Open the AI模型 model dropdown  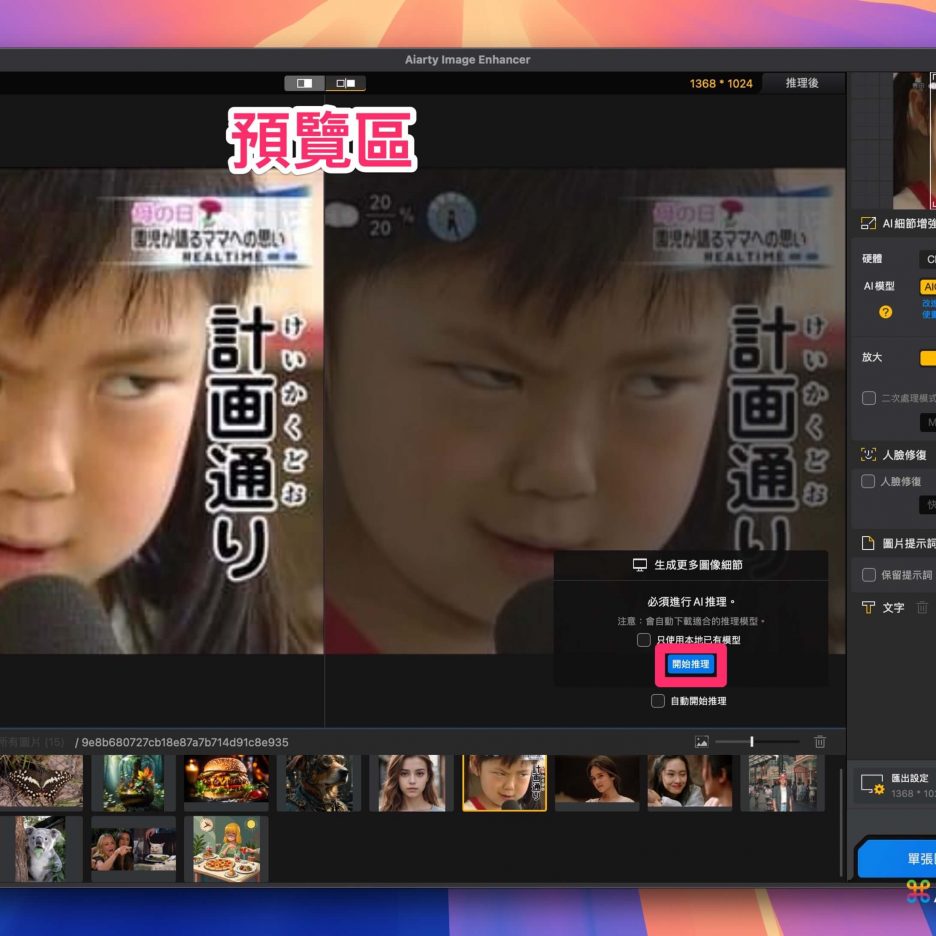tap(927, 286)
